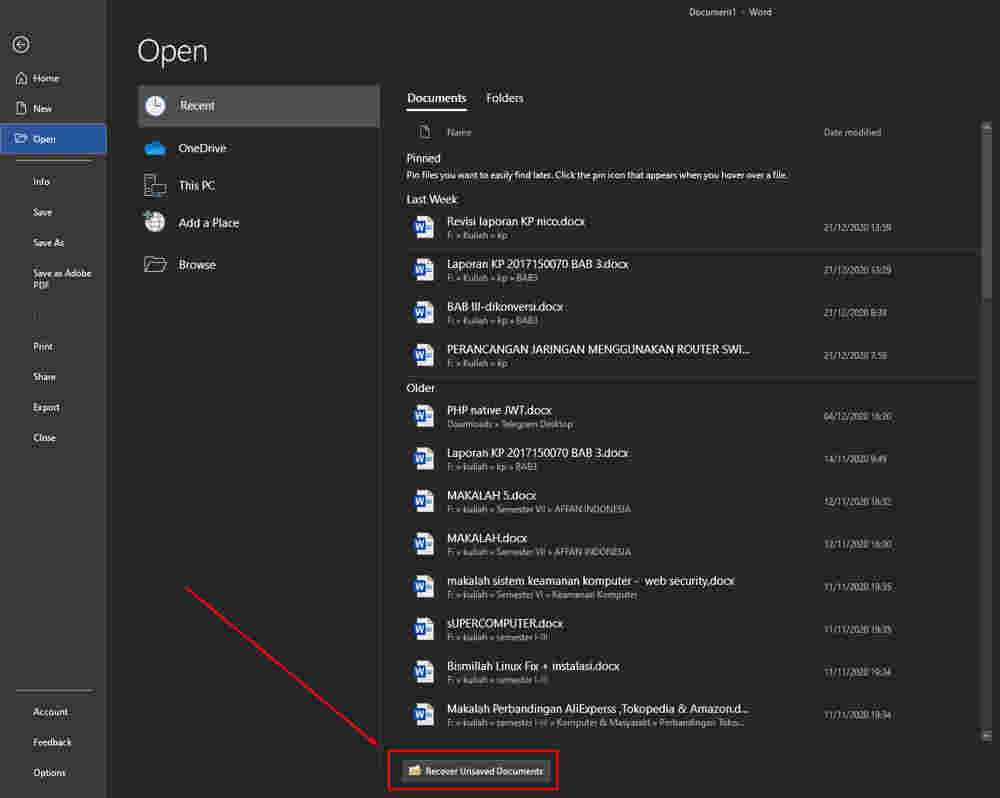Screen dimensions: 1000x798
Task: Click Word icon of PHP native JWT.docx
Action: click(424, 416)
